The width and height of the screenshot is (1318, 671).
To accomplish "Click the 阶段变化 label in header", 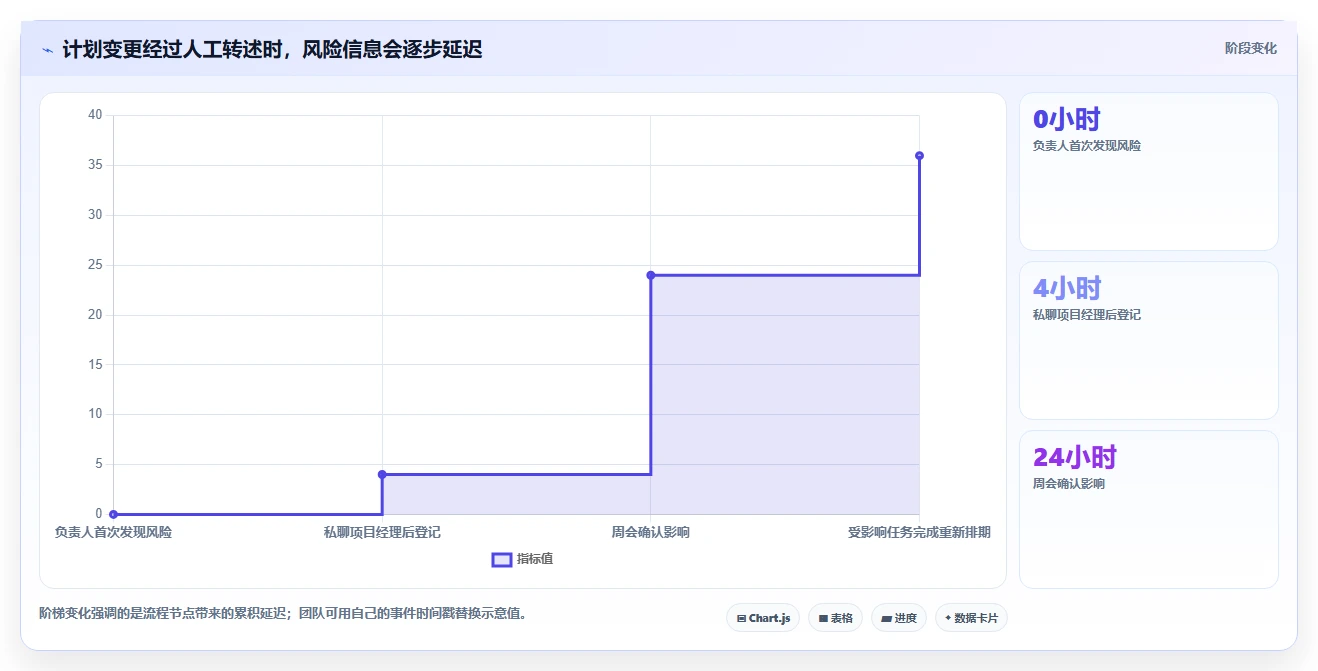I will [1250, 48].
